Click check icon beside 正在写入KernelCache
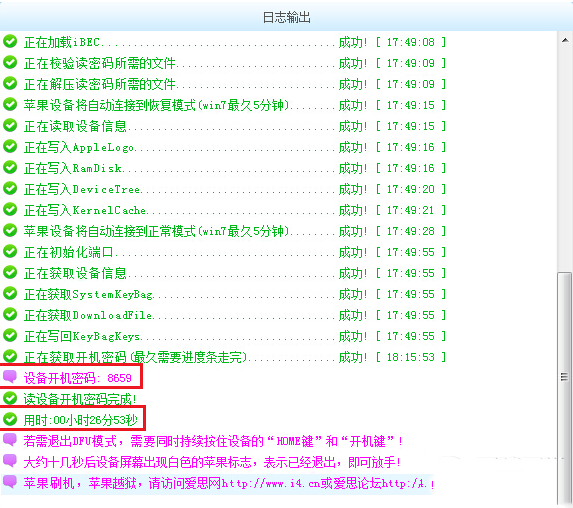Image resolution: width=573 pixels, height=508 pixels. (10, 209)
